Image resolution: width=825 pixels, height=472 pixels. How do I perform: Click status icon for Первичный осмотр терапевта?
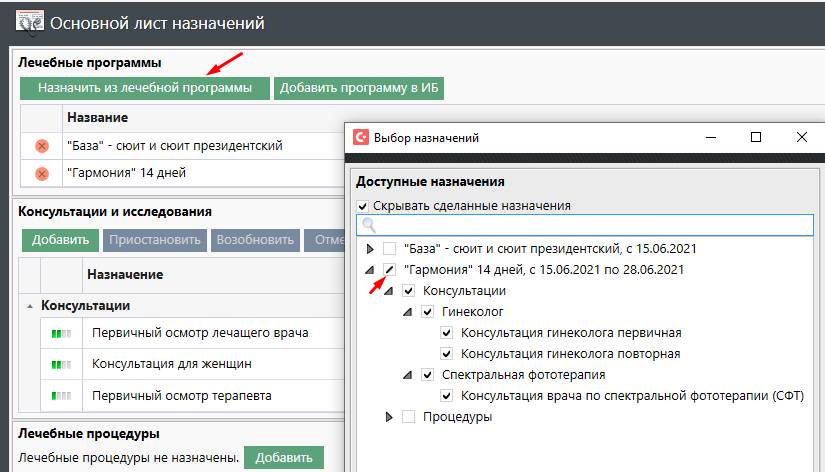63,396
